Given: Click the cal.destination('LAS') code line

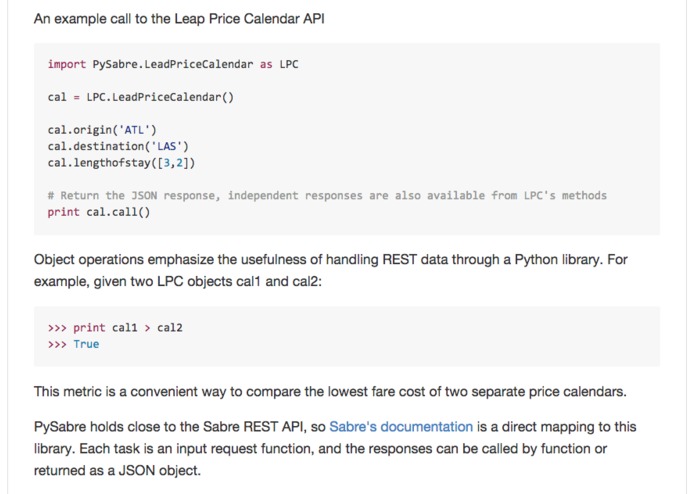Looking at the screenshot, I should pyautogui.click(x=111, y=146).
